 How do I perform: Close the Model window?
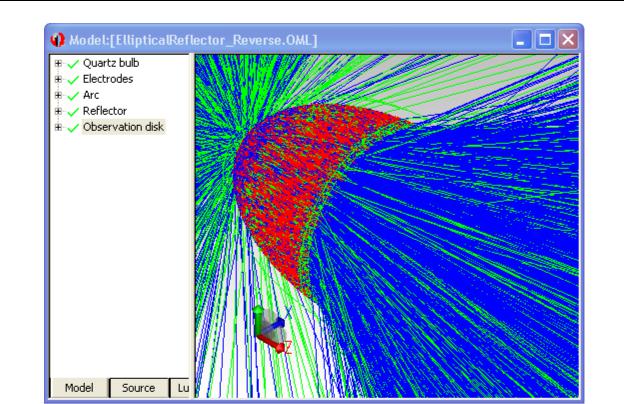pos(568,40)
